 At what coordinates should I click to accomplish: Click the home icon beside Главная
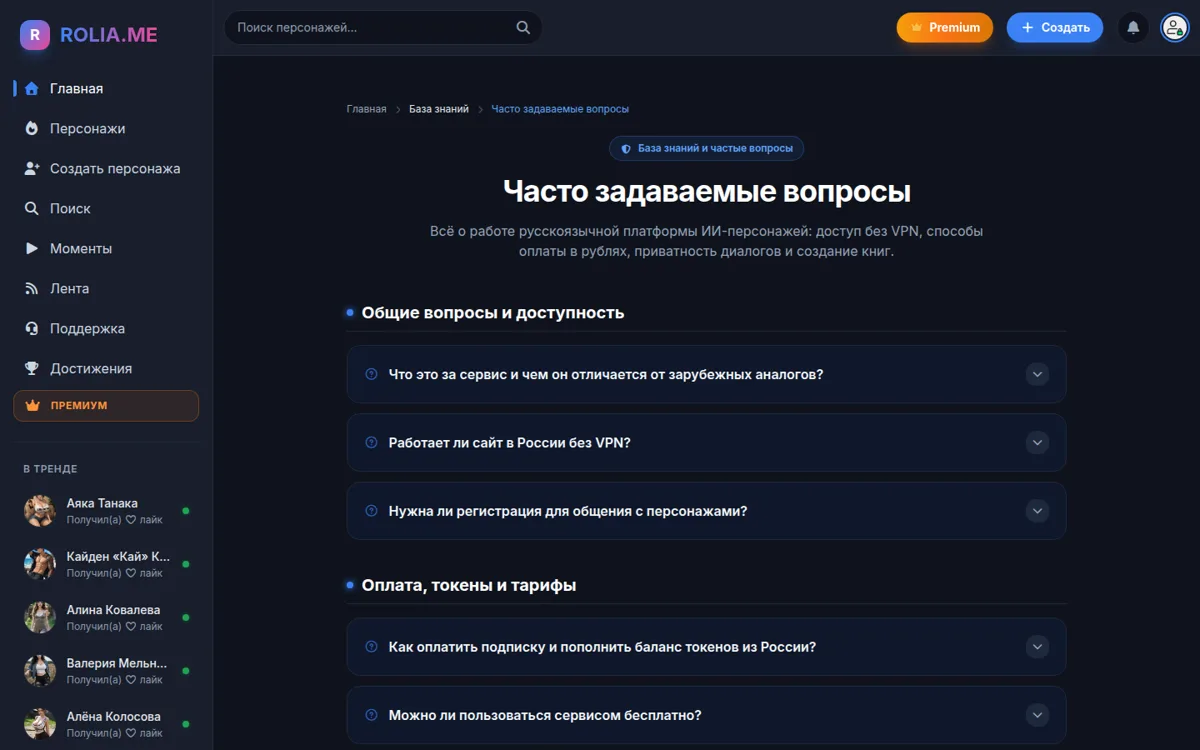(31, 88)
